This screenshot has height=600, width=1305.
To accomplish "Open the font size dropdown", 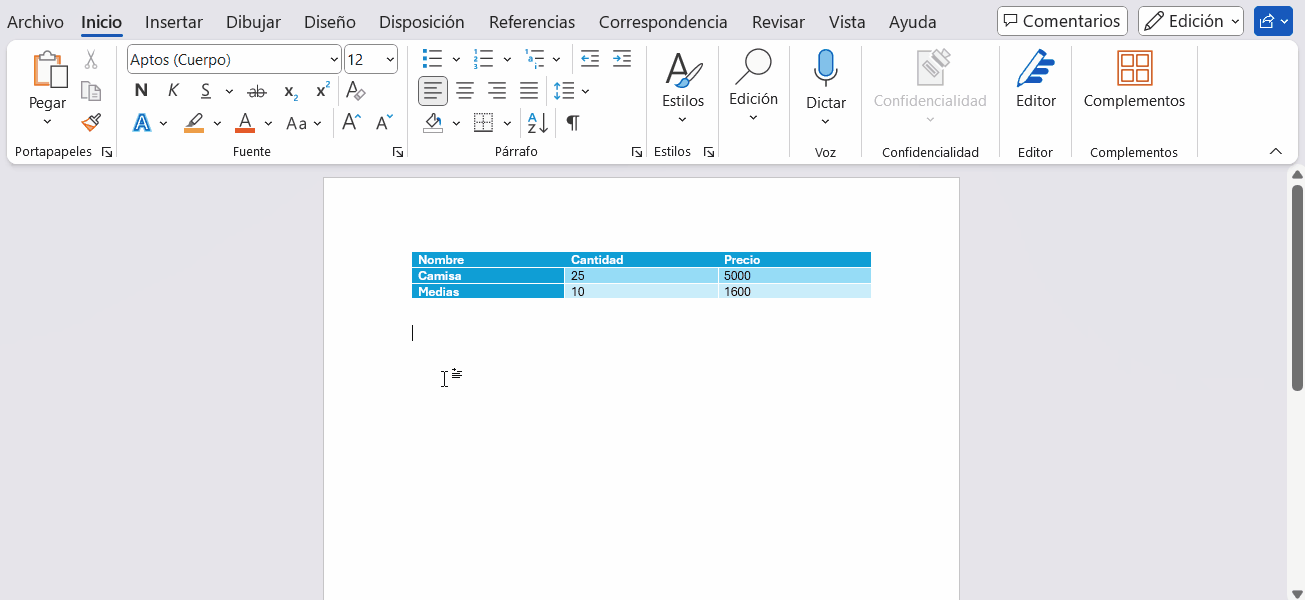I will pyautogui.click(x=389, y=60).
